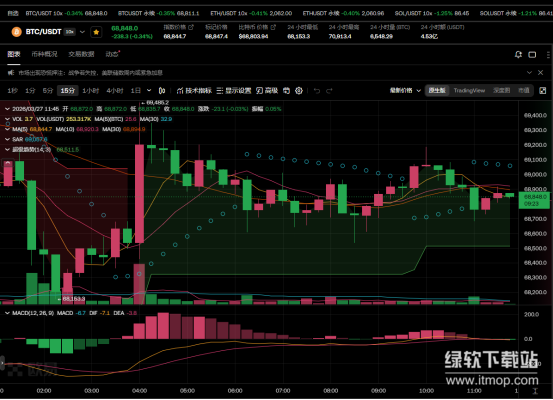
Task: Select the 1小时 timeframe
Action: pyautogui.click(x=91, y=91)
